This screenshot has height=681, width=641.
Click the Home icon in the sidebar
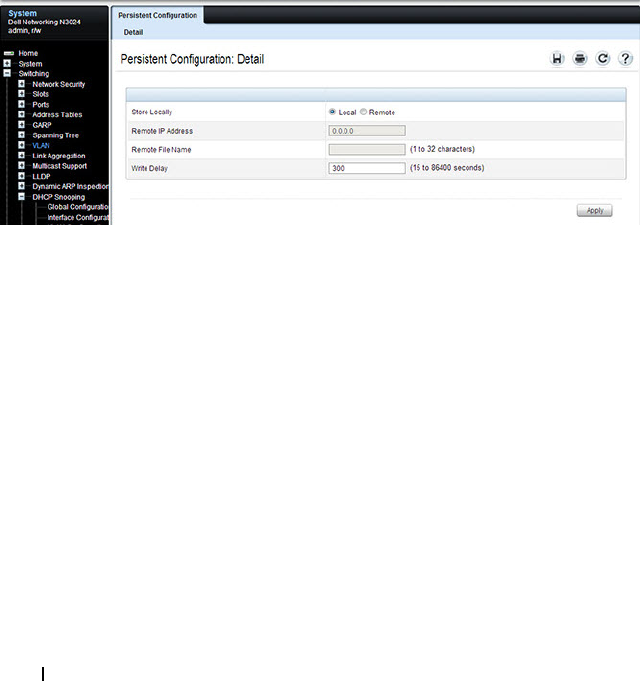pos(9,53)
